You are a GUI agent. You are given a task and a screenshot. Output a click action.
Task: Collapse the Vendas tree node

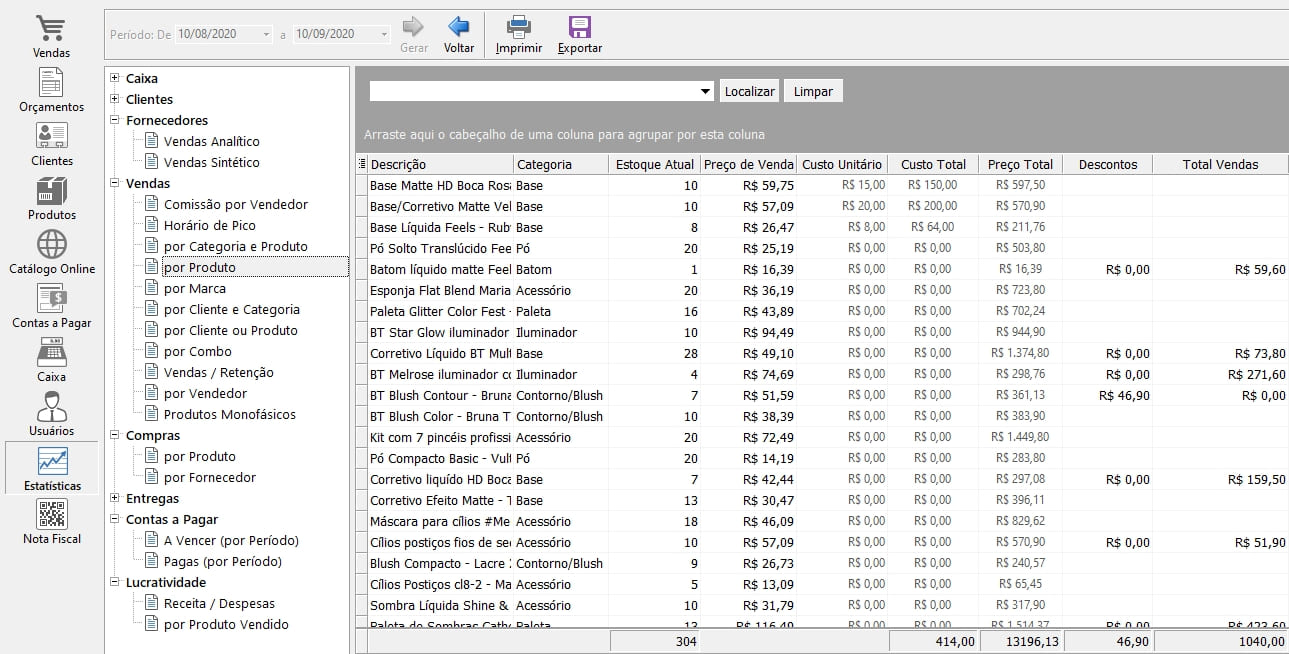pyautogui.click(x=115, y=183)
